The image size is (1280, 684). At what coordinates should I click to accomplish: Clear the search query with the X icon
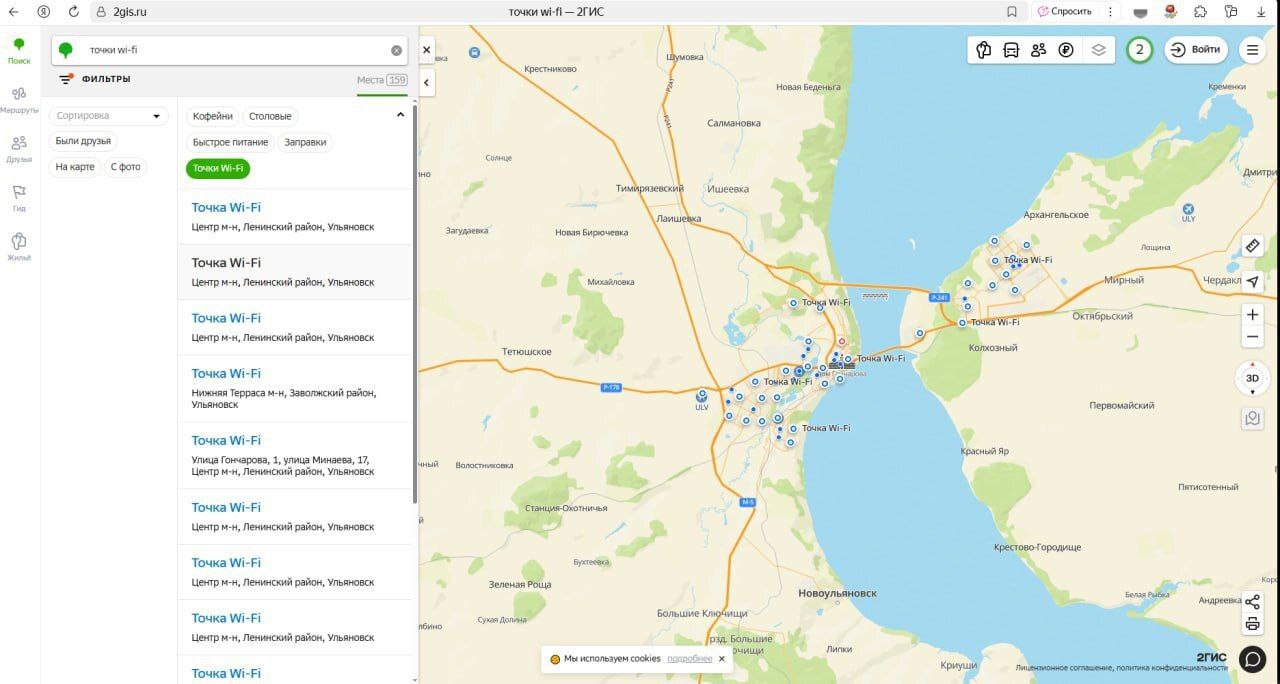pos(397,50)
